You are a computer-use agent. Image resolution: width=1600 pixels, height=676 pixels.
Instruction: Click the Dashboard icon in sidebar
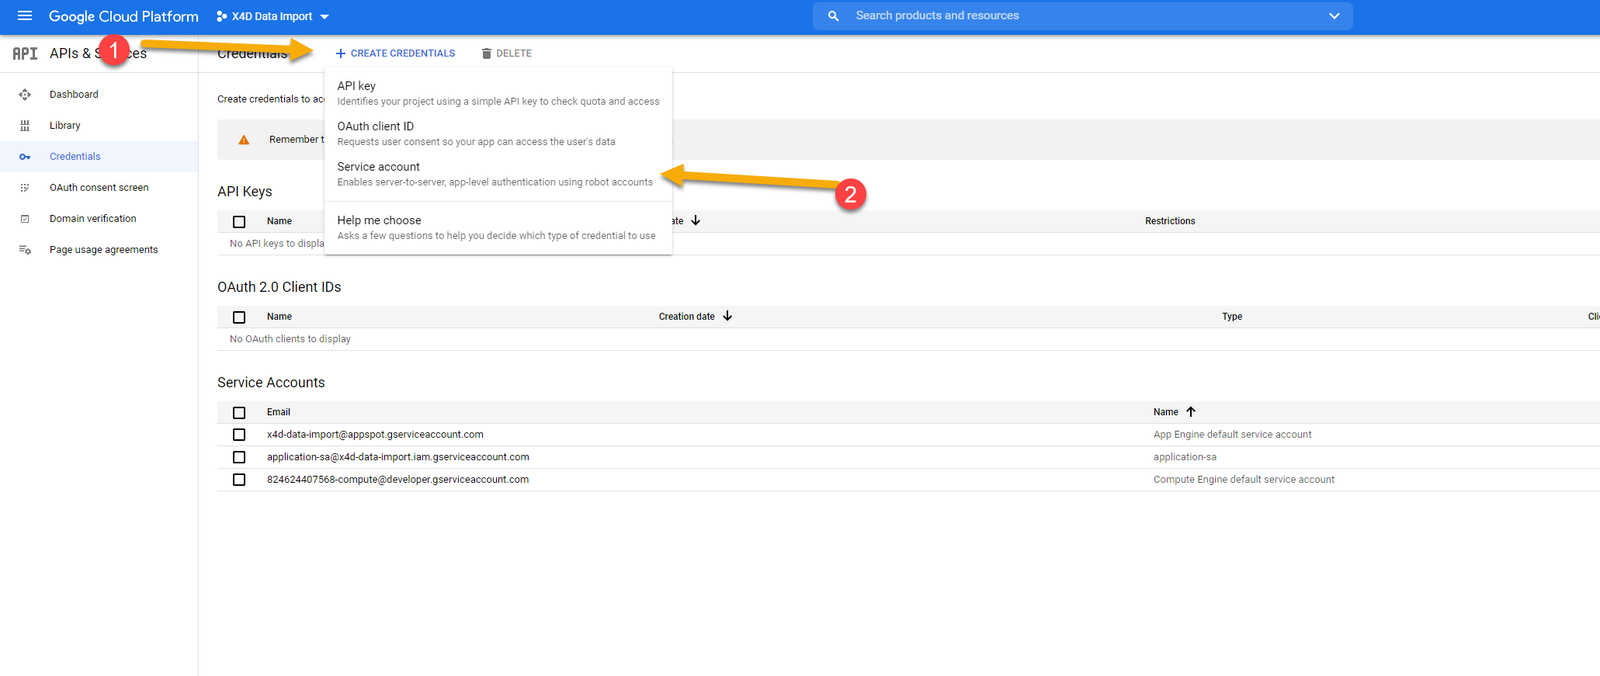coord(25,95)
